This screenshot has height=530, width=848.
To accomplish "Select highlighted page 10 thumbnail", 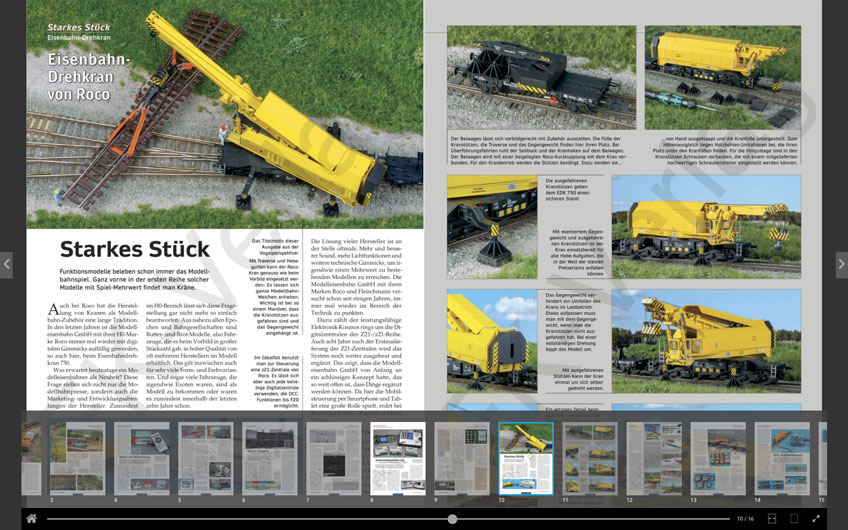I will point(526,459).
